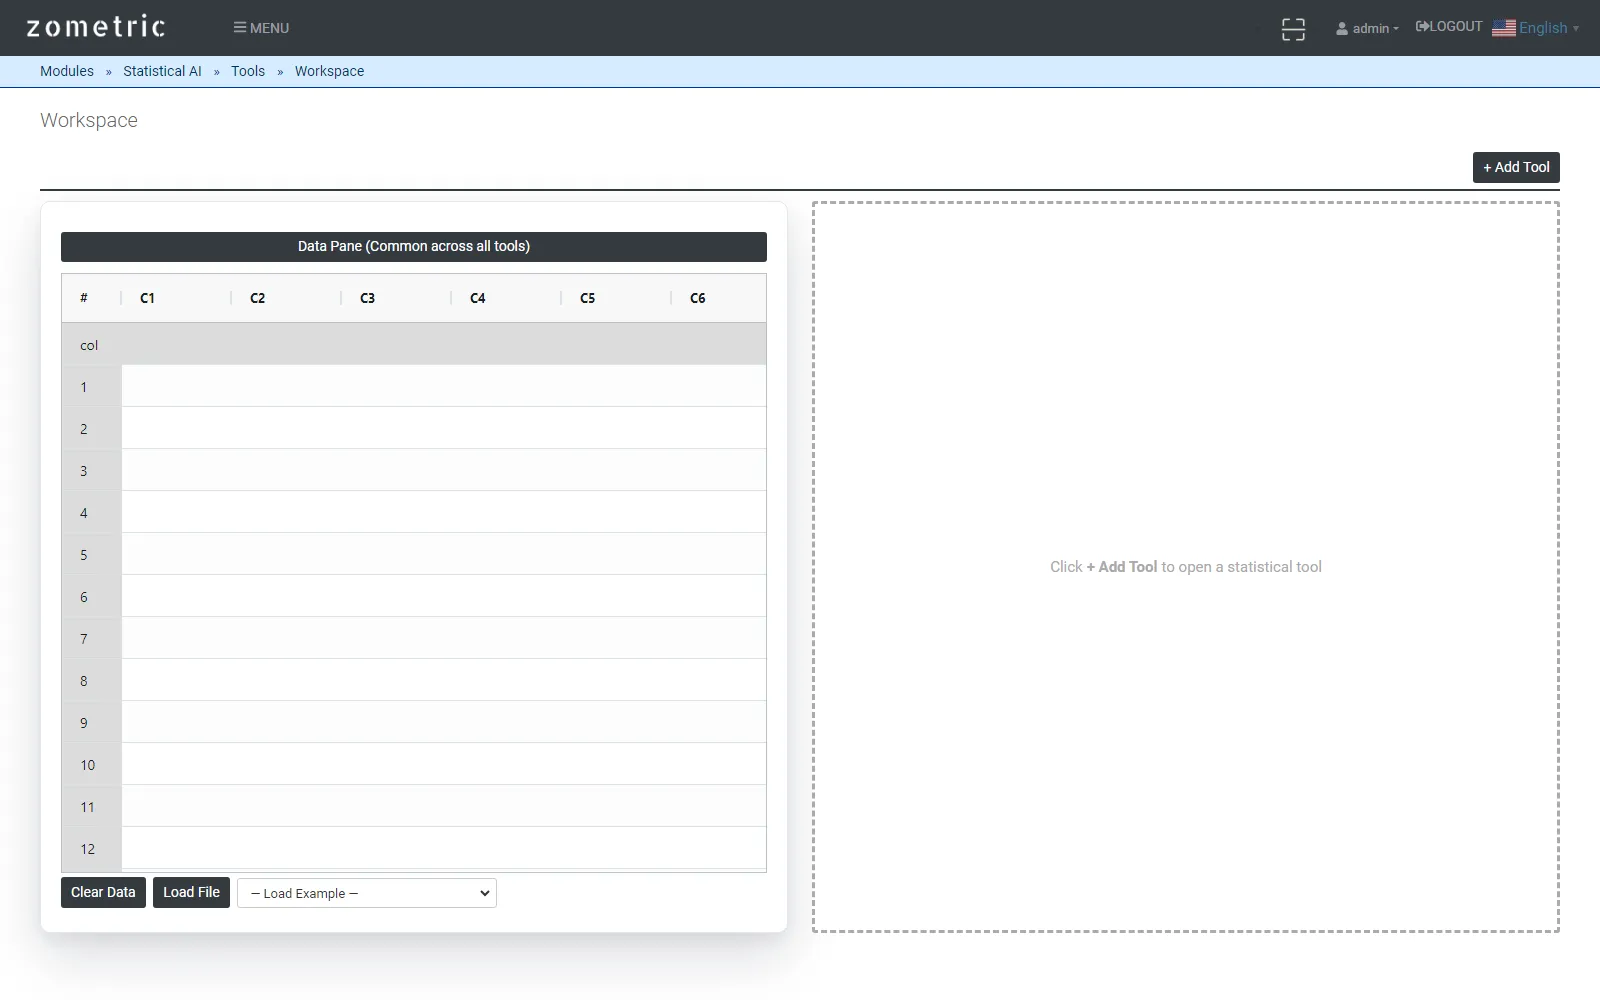Select row number 8

91,681
